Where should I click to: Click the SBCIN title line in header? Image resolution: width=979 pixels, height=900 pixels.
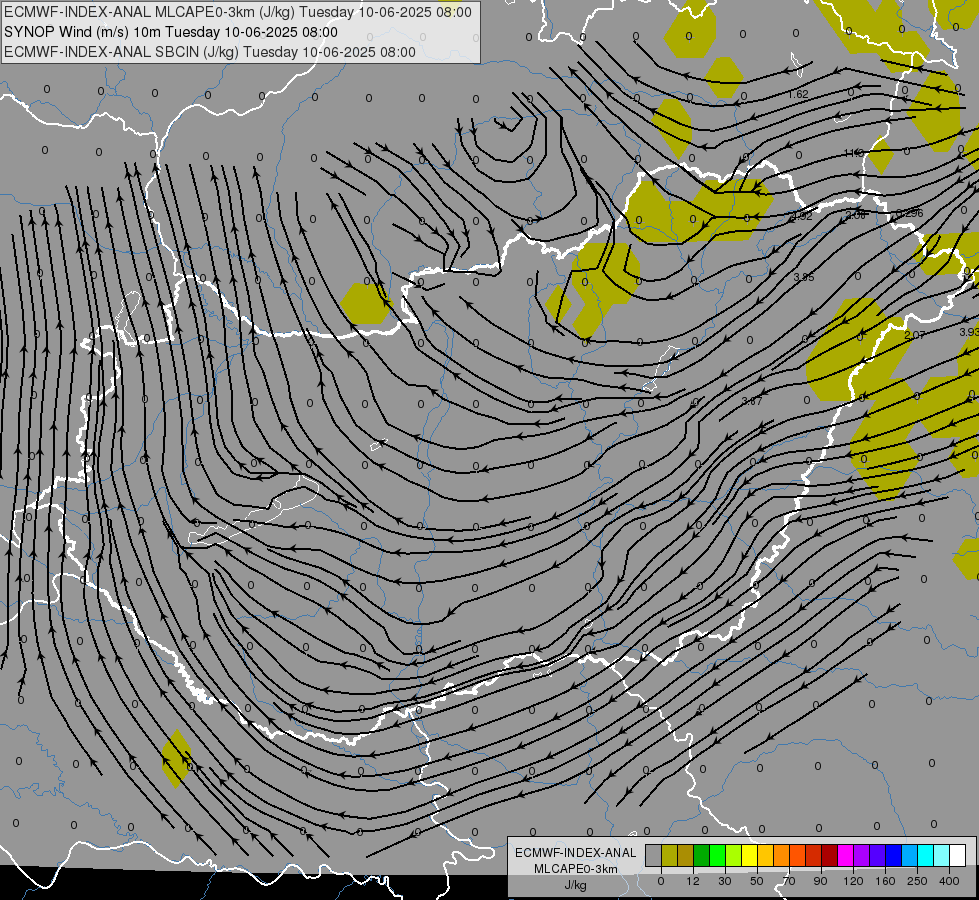point(210,52)
